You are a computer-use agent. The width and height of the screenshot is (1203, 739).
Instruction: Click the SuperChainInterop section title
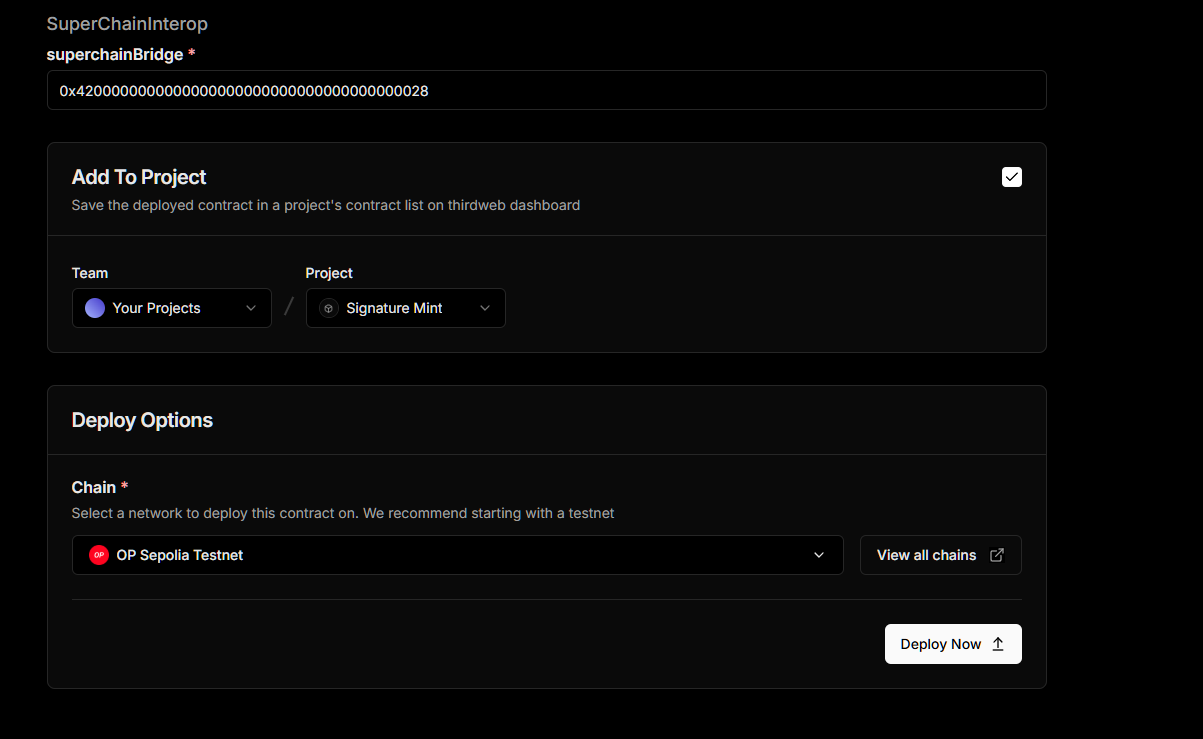127,24
